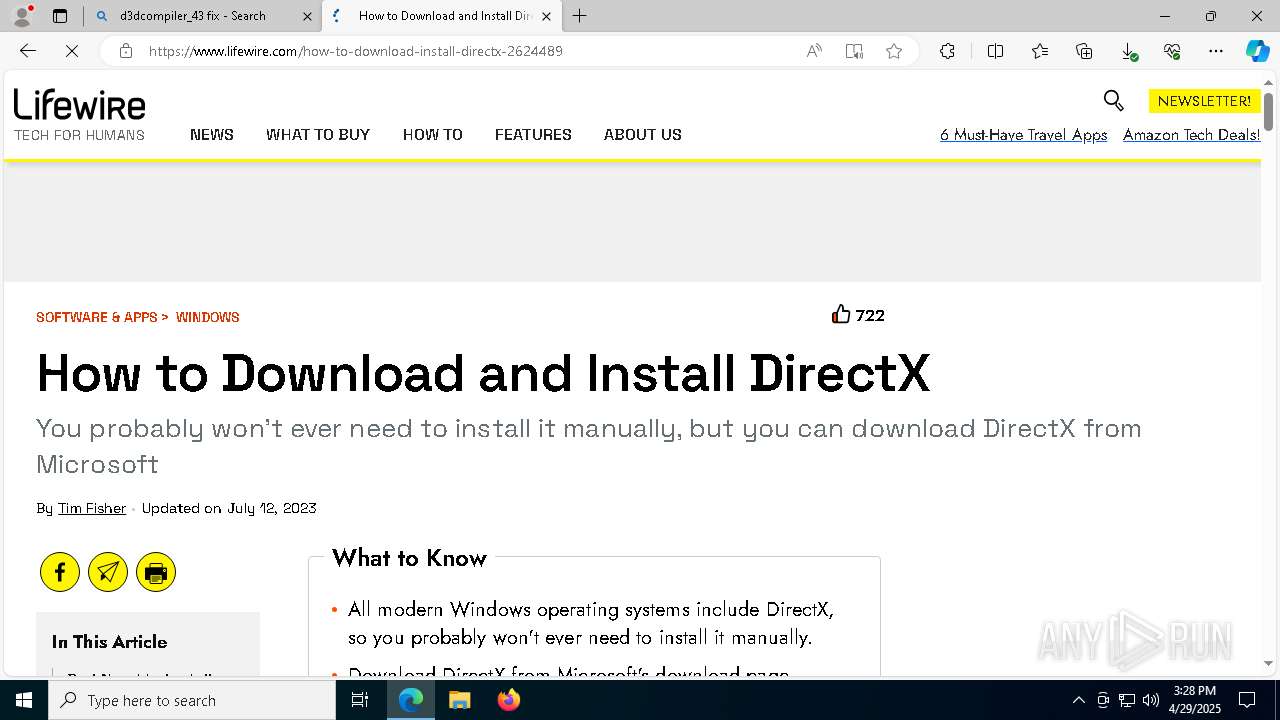Open a new browser tab

[580, 16]
